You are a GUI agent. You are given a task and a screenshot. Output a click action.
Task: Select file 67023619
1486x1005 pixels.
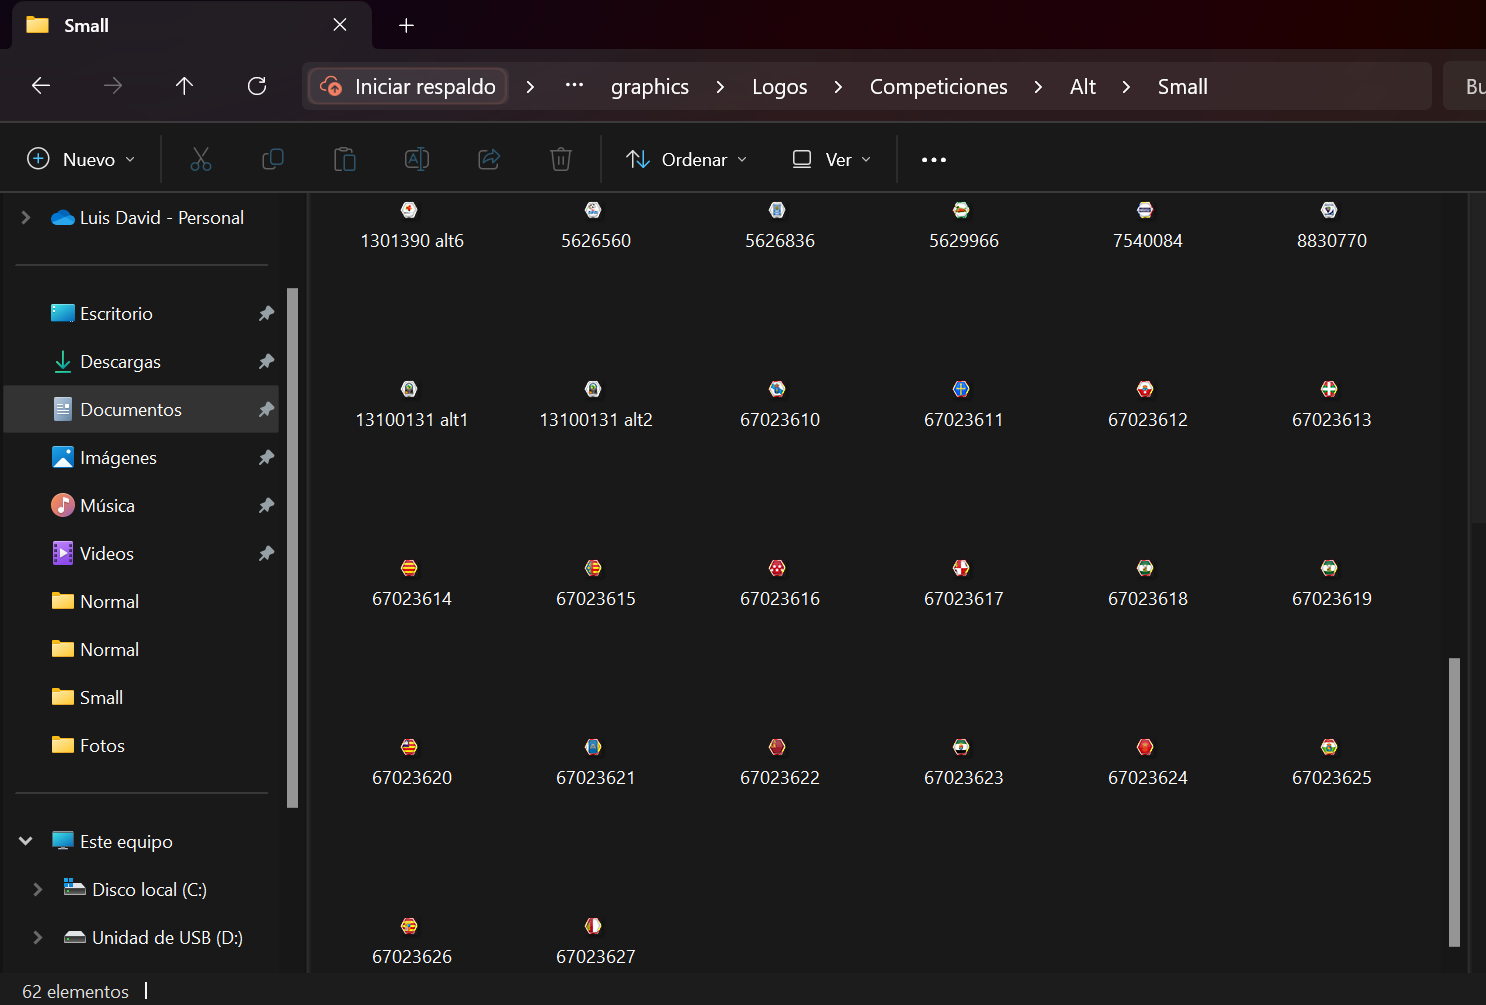click(1332, 585)
